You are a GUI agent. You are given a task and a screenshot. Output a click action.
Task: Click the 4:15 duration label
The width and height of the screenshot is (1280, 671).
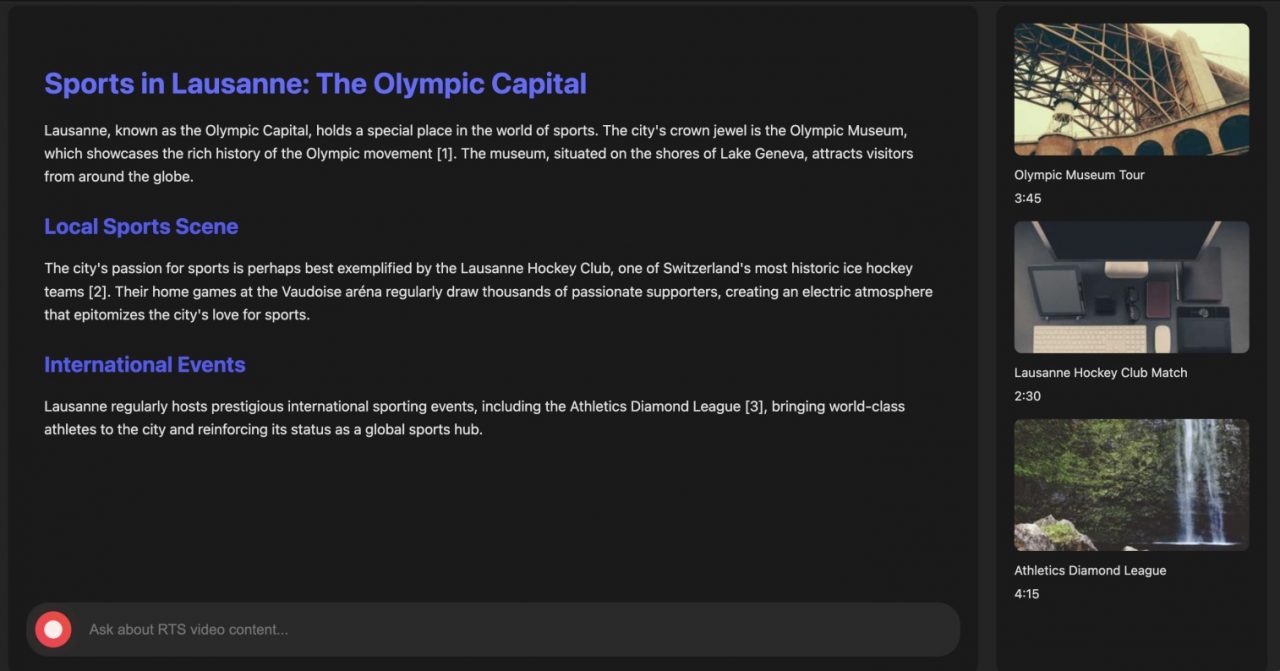1028,594
